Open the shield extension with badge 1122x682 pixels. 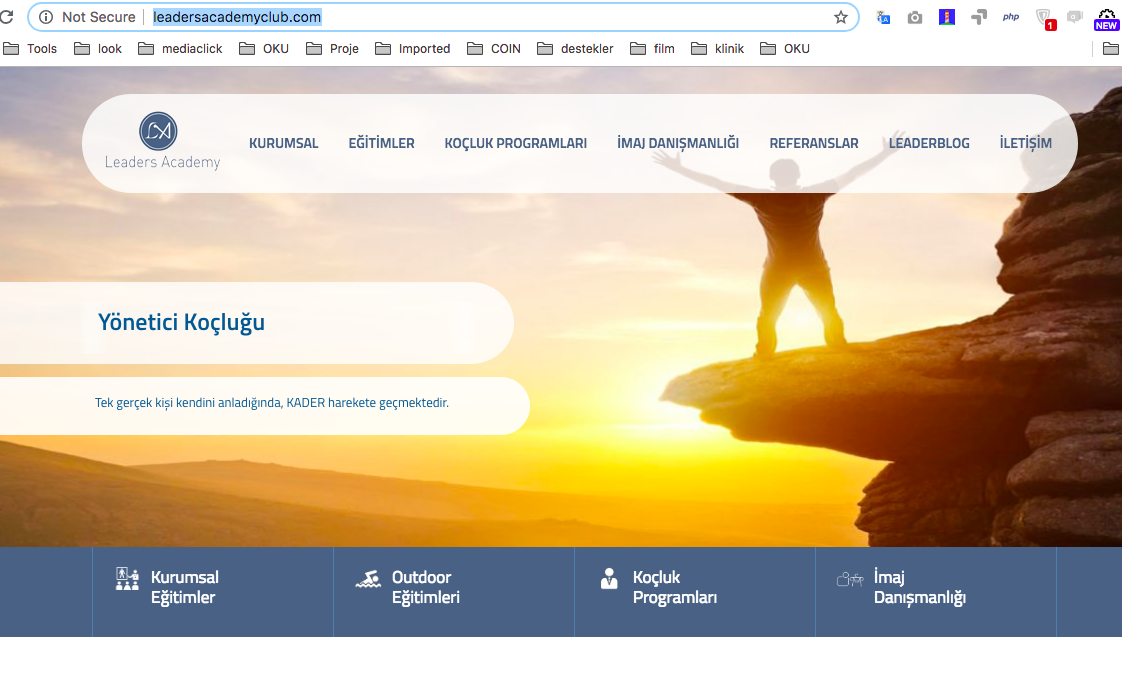[1043, 17]
